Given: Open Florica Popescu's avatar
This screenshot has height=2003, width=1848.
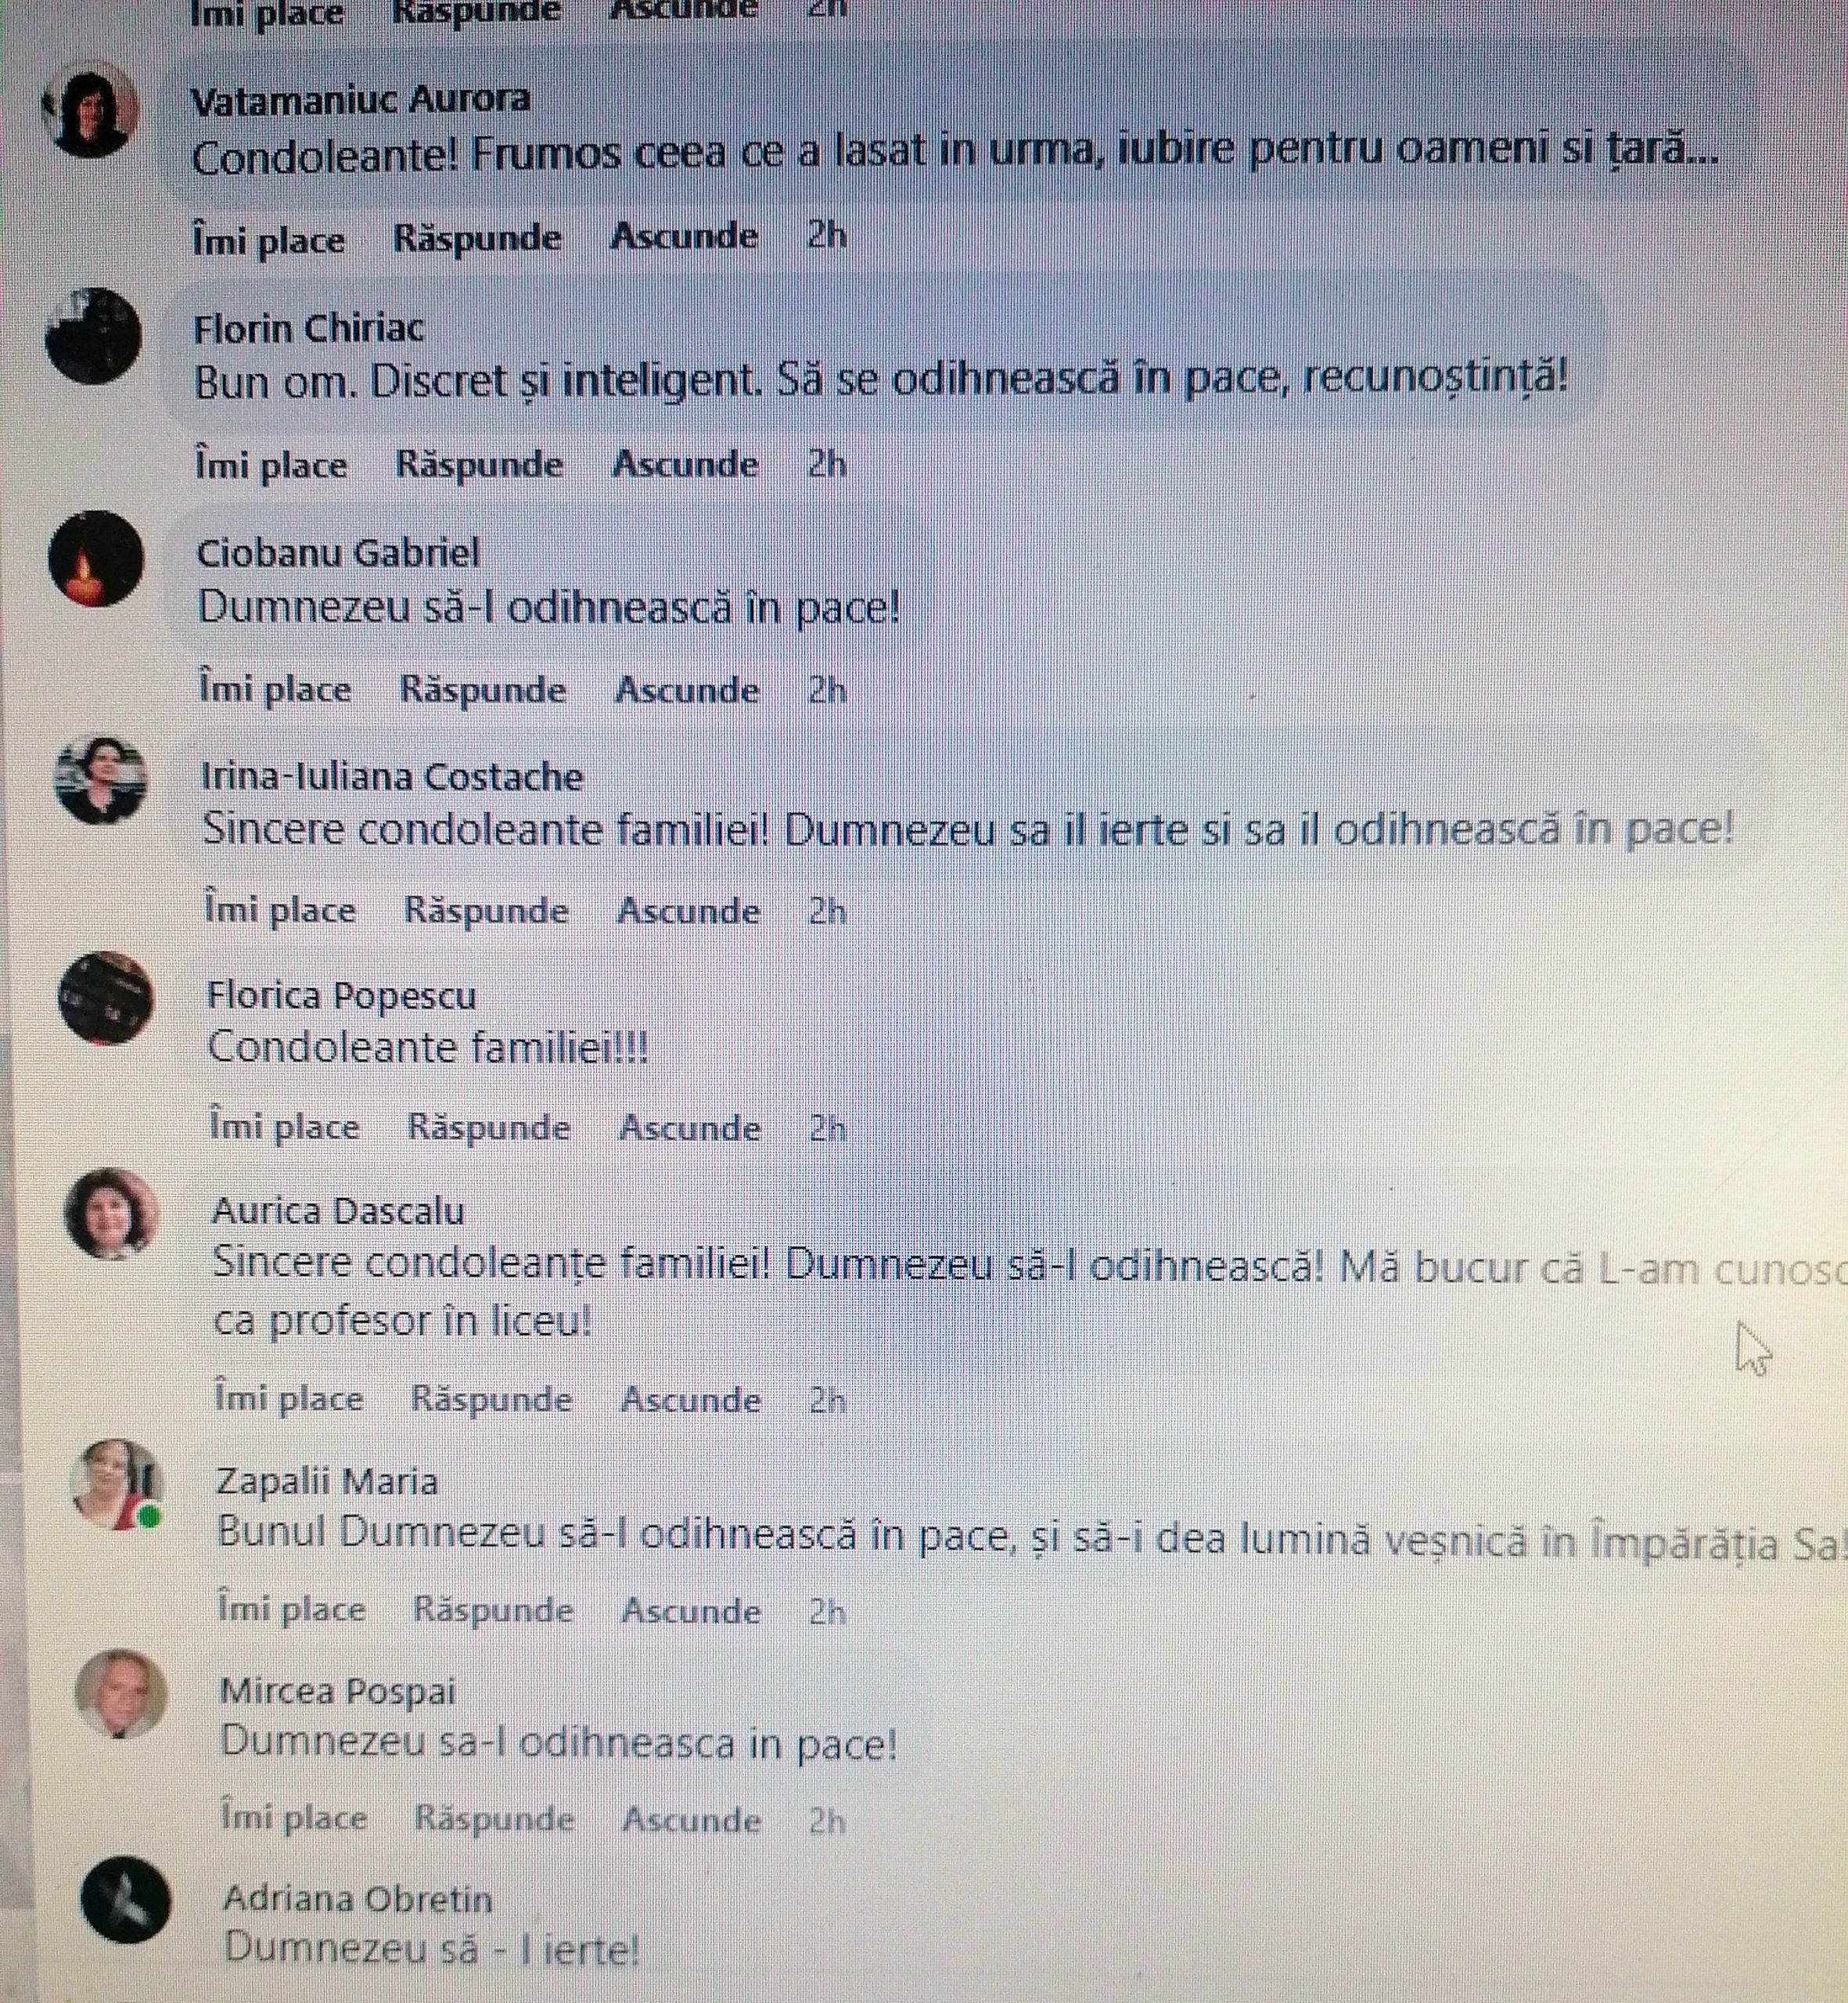Looking at the screenshot, I should click(106, 998).
